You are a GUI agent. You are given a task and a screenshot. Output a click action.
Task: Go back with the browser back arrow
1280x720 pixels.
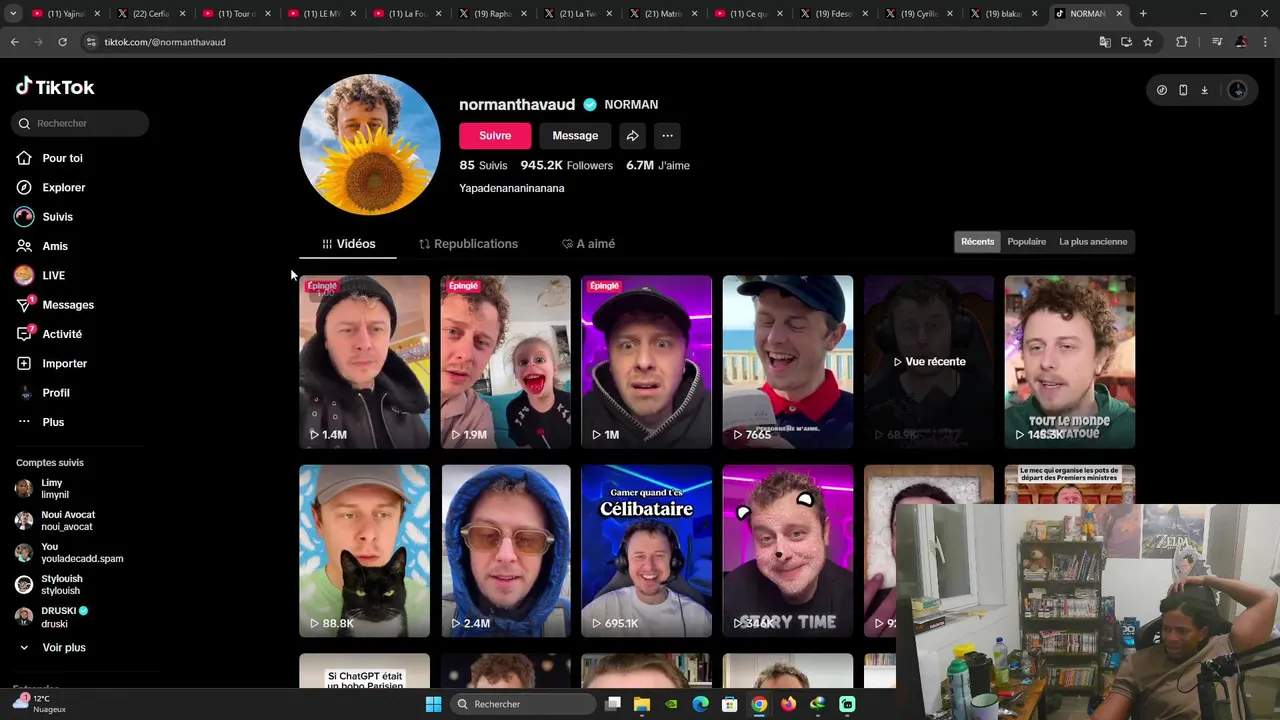point(14,42)
